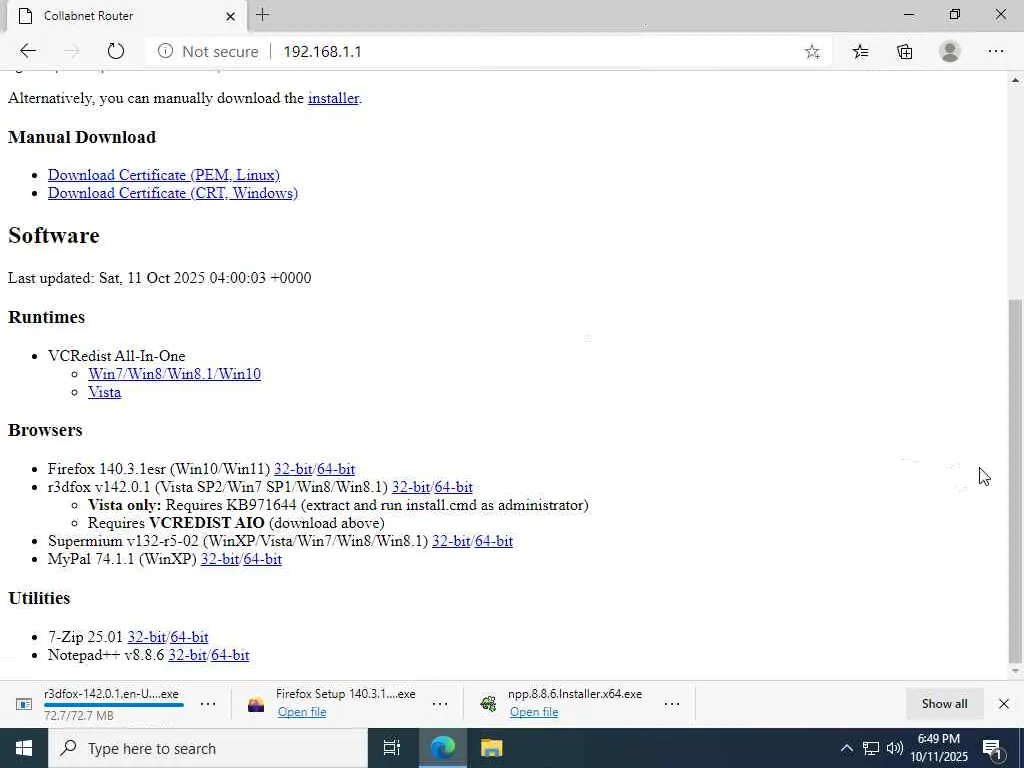The height and width of the screenshot is (768, 1024).
Task: Download 7-Zip 25.01 32-bit
Action: tap(146, 637)
